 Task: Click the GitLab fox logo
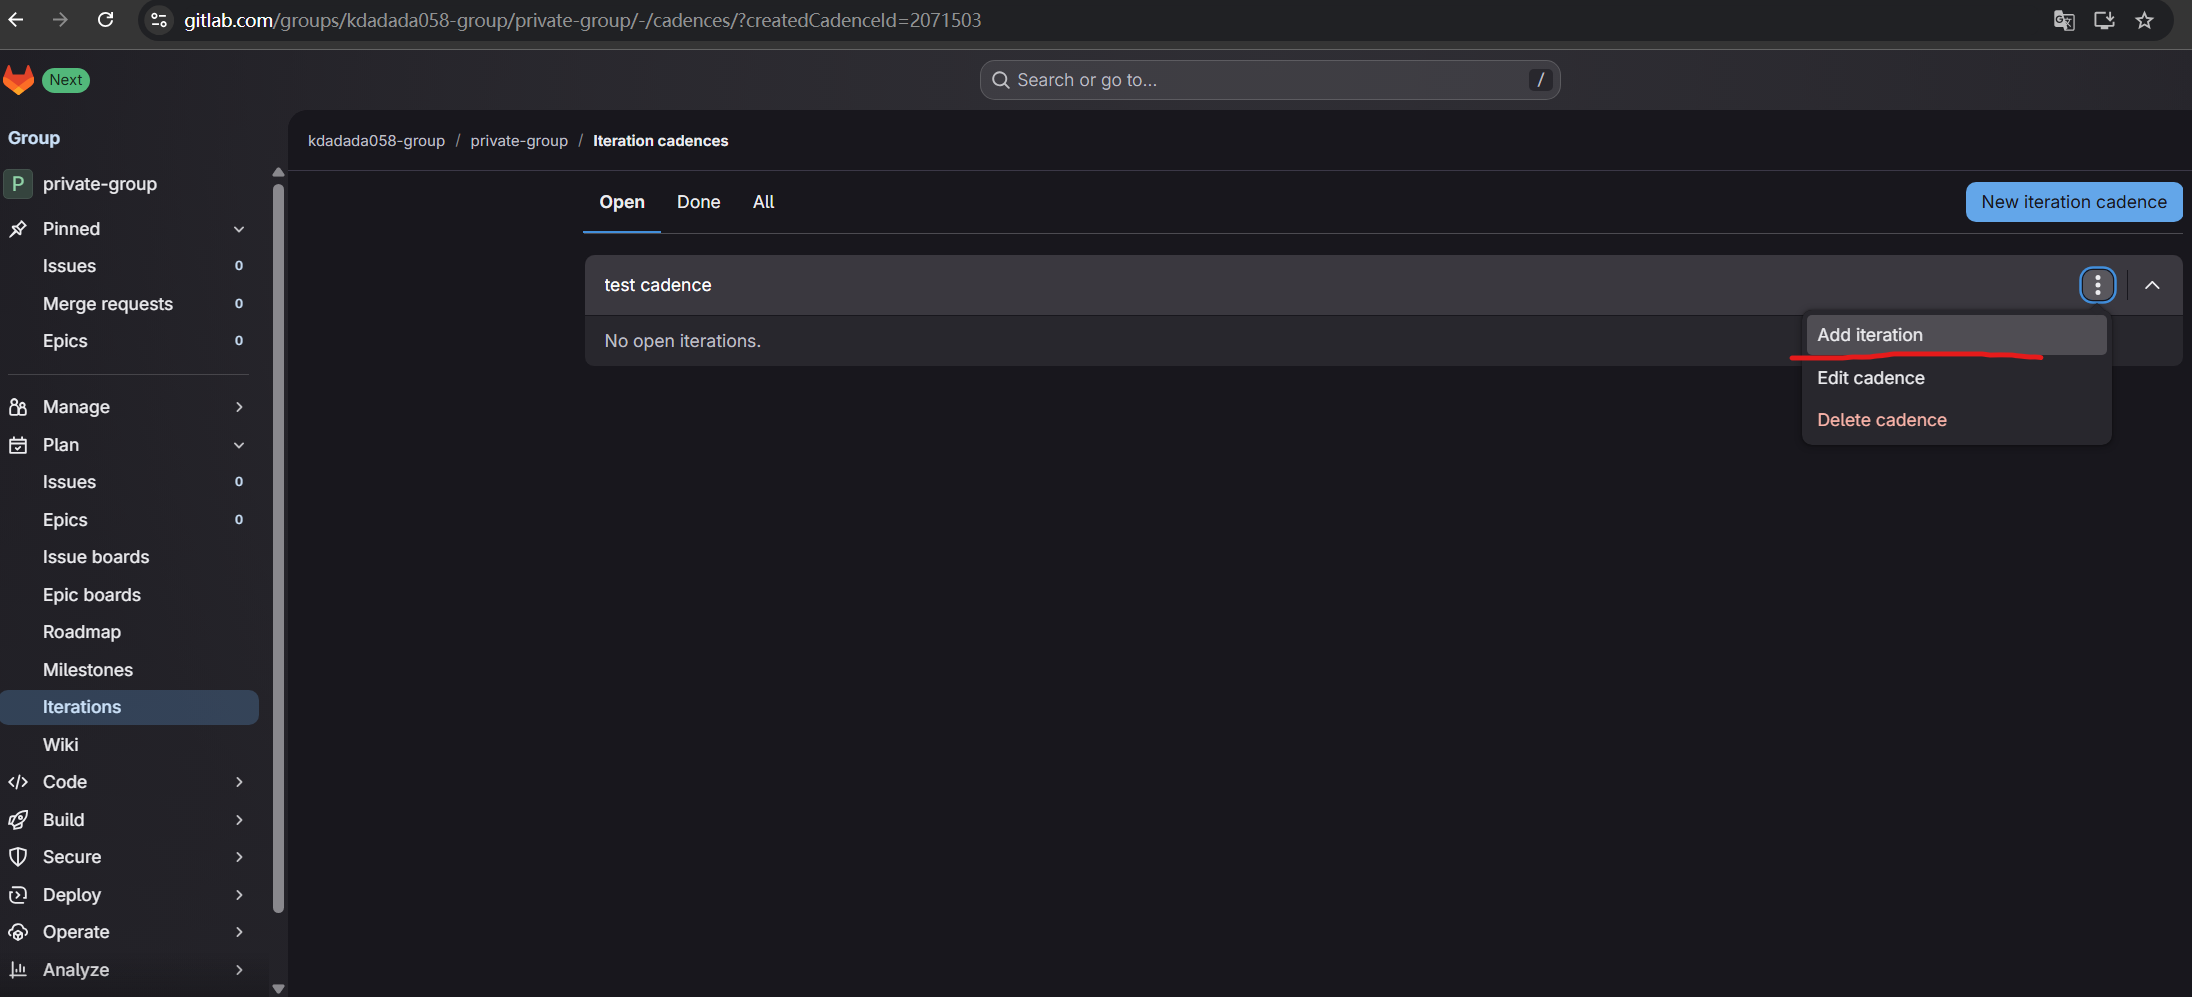click(19, 80)
